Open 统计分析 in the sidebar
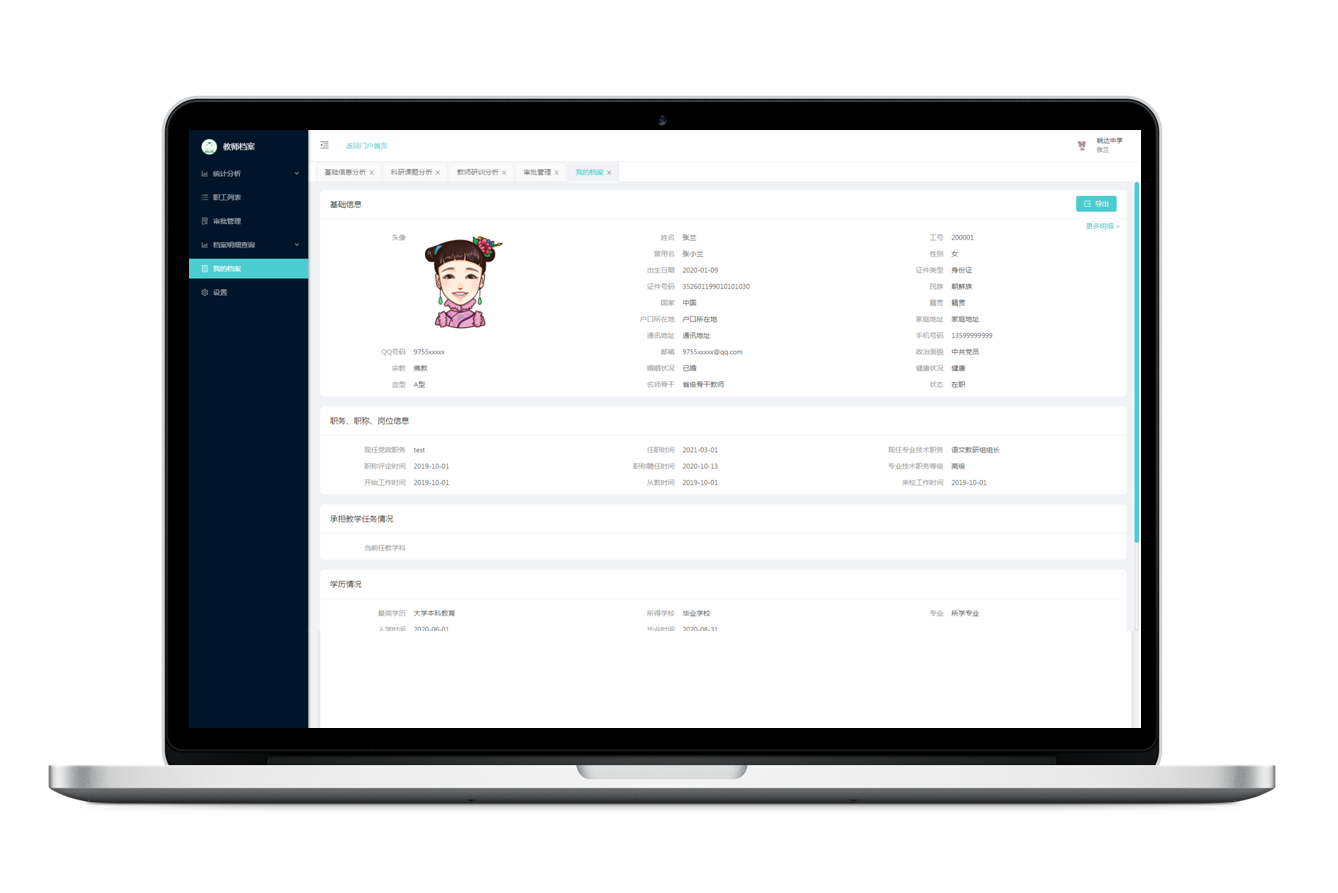This screenshot has height=893, width=1338. coord(248,174)
